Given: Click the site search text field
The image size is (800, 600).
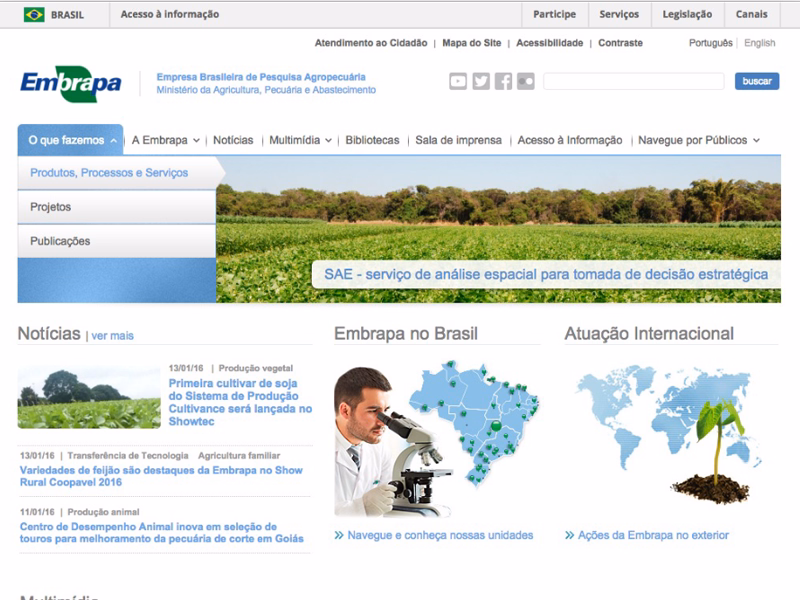Looking at the screenshot, I should coord(634,81).
